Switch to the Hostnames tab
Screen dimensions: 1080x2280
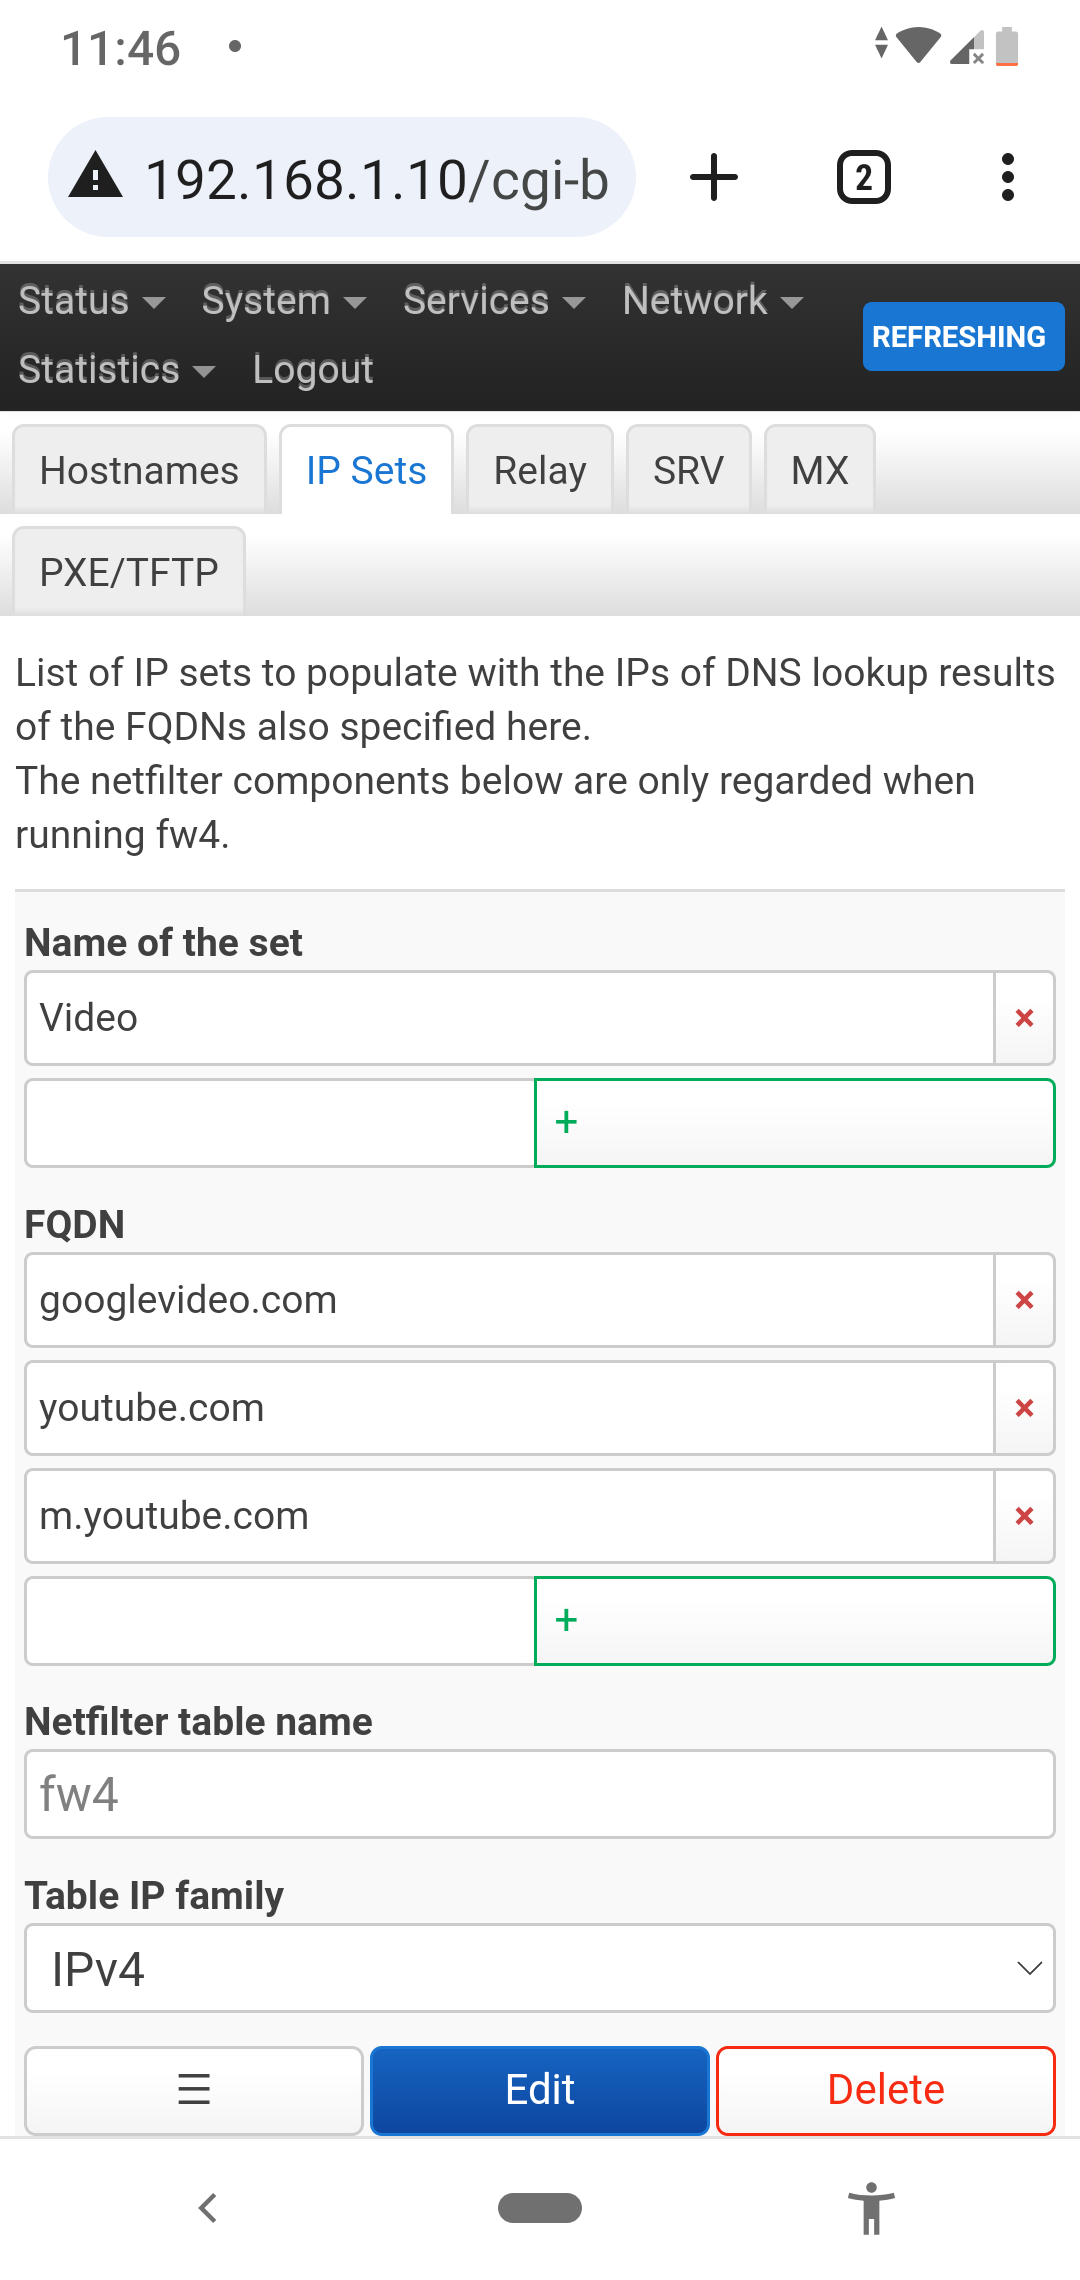[139, 470]
